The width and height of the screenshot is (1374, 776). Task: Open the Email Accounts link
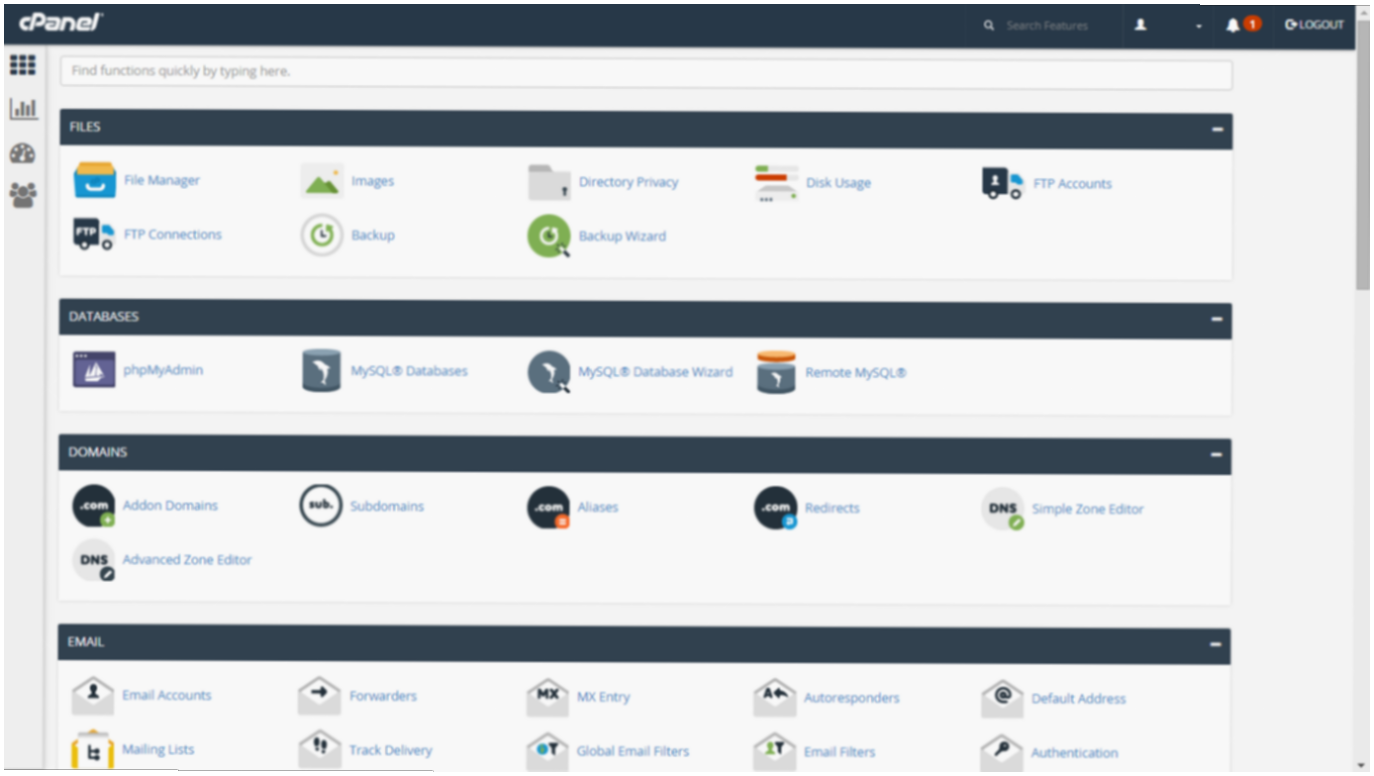pos(167,695)
